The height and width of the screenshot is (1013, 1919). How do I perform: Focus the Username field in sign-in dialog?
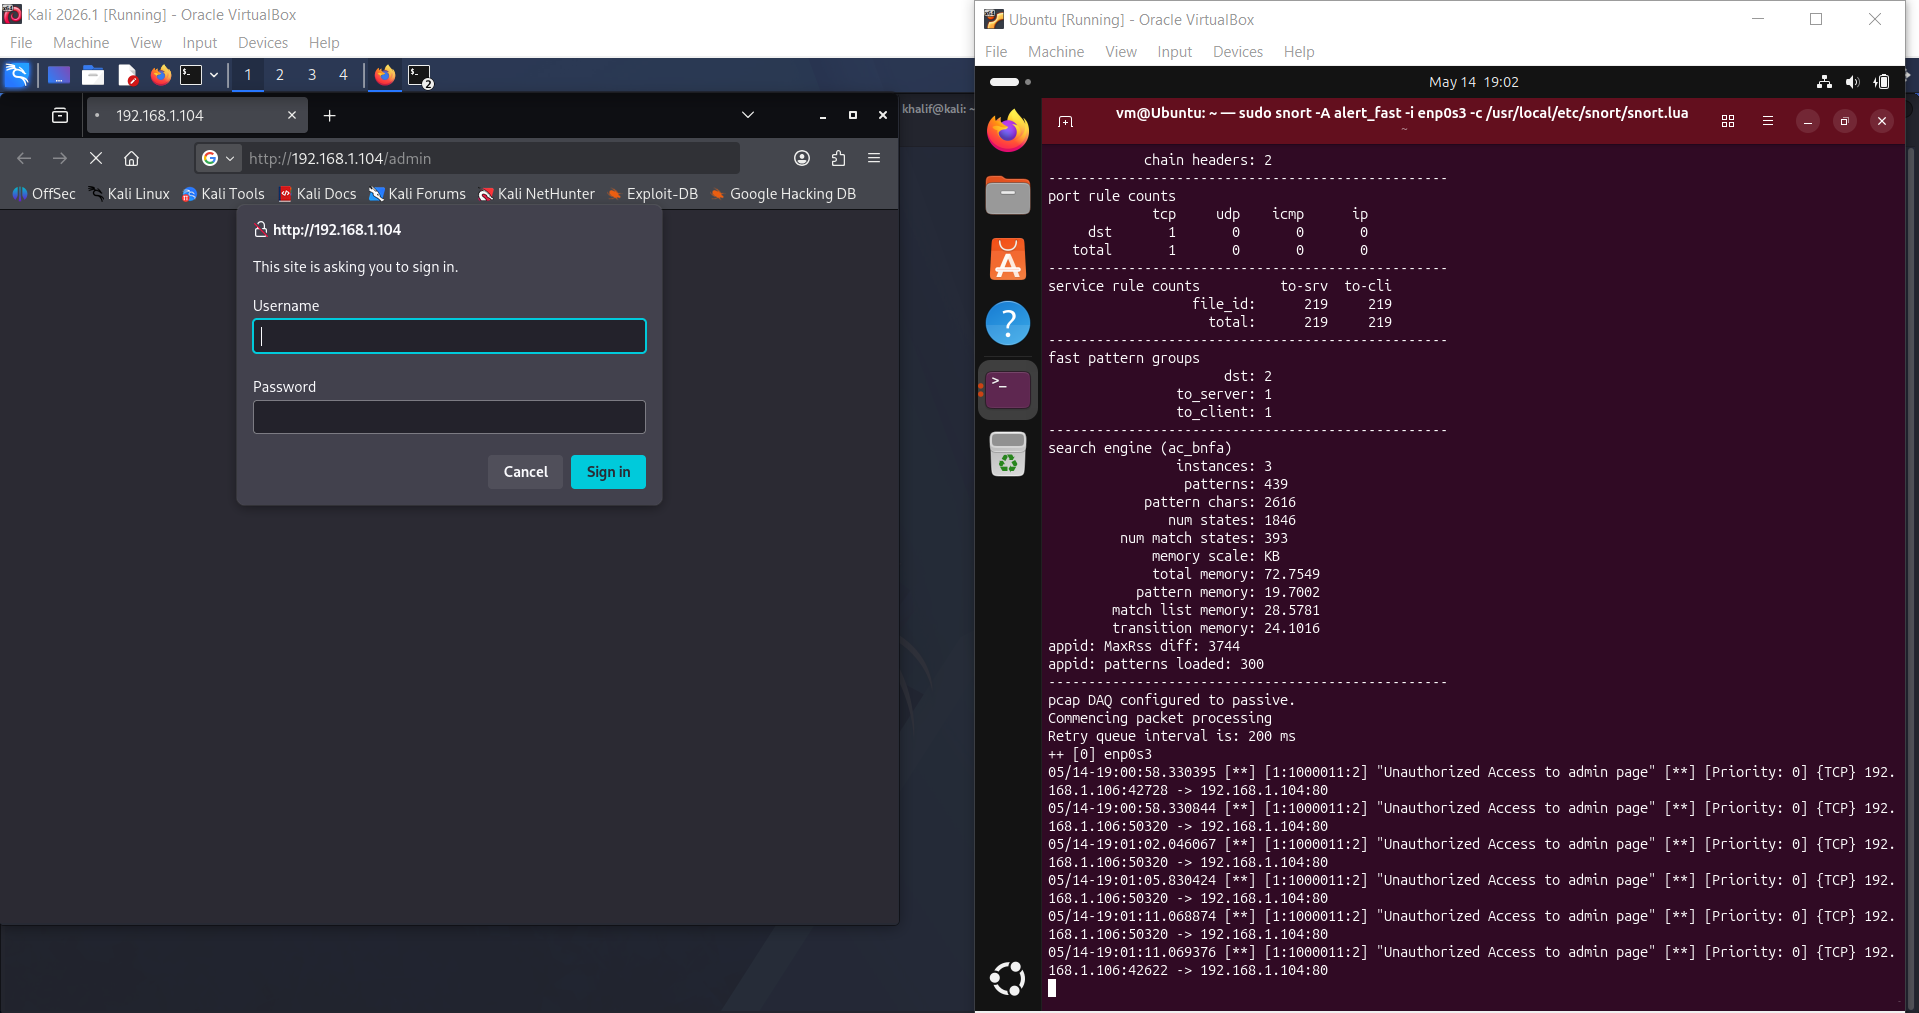point(449,336)
